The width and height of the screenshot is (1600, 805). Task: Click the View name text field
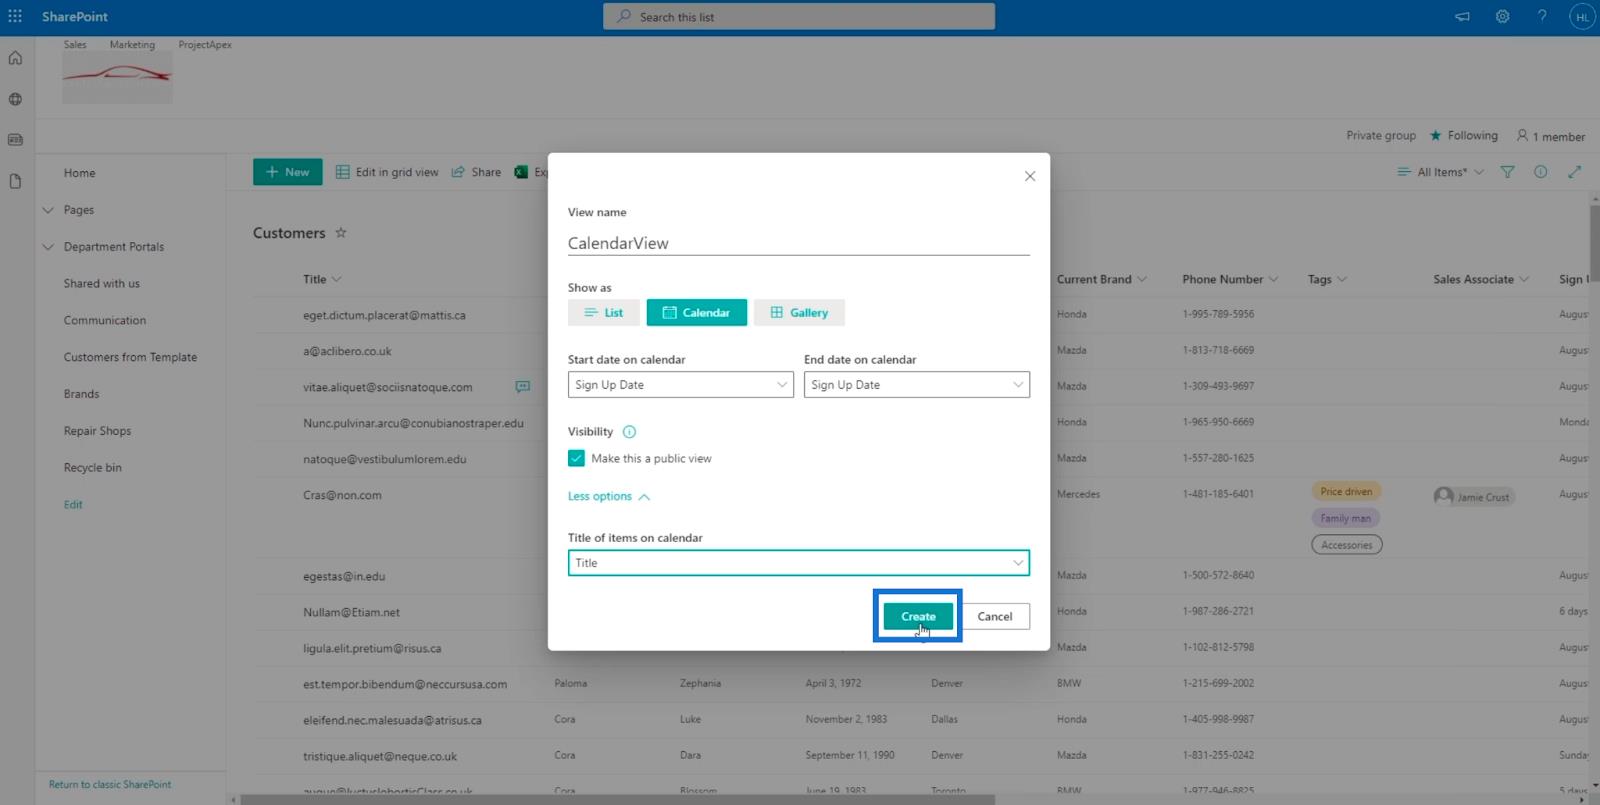[x=798, y=243]
